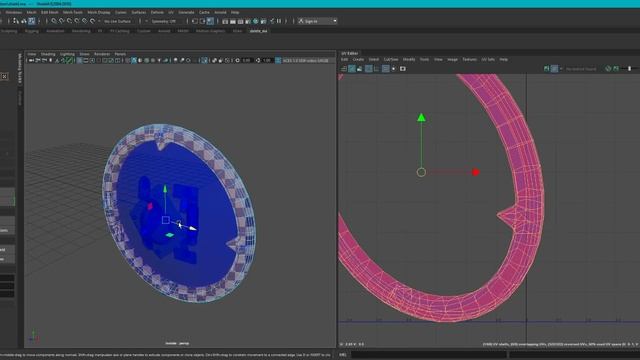Open the Mesh menu
The width and height of the screenshot is (640, 360).
click(31, 12)
